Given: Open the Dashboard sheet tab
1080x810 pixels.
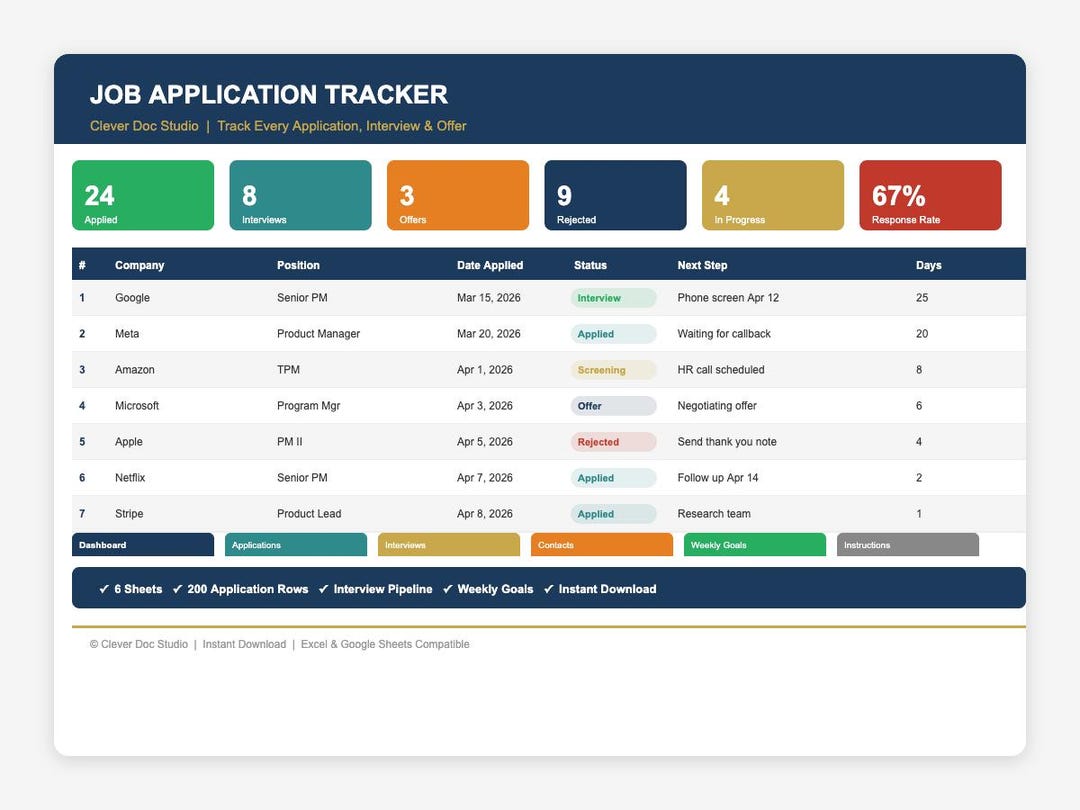Looking at the screenshot, I should click(143, 544).
